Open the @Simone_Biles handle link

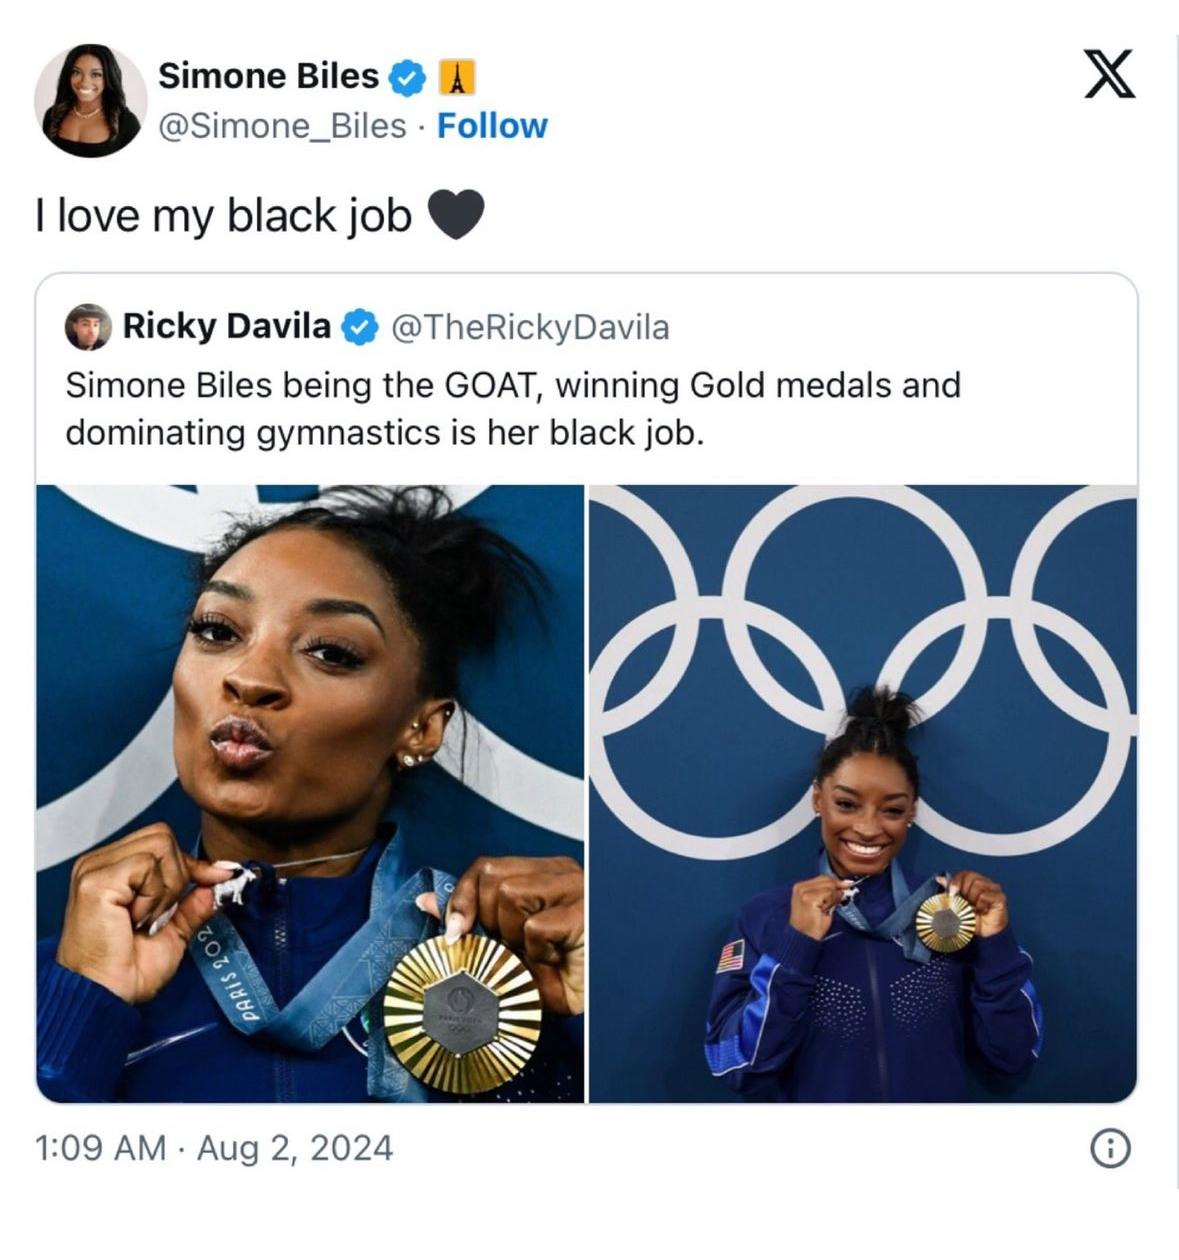(x=282, y=126)
